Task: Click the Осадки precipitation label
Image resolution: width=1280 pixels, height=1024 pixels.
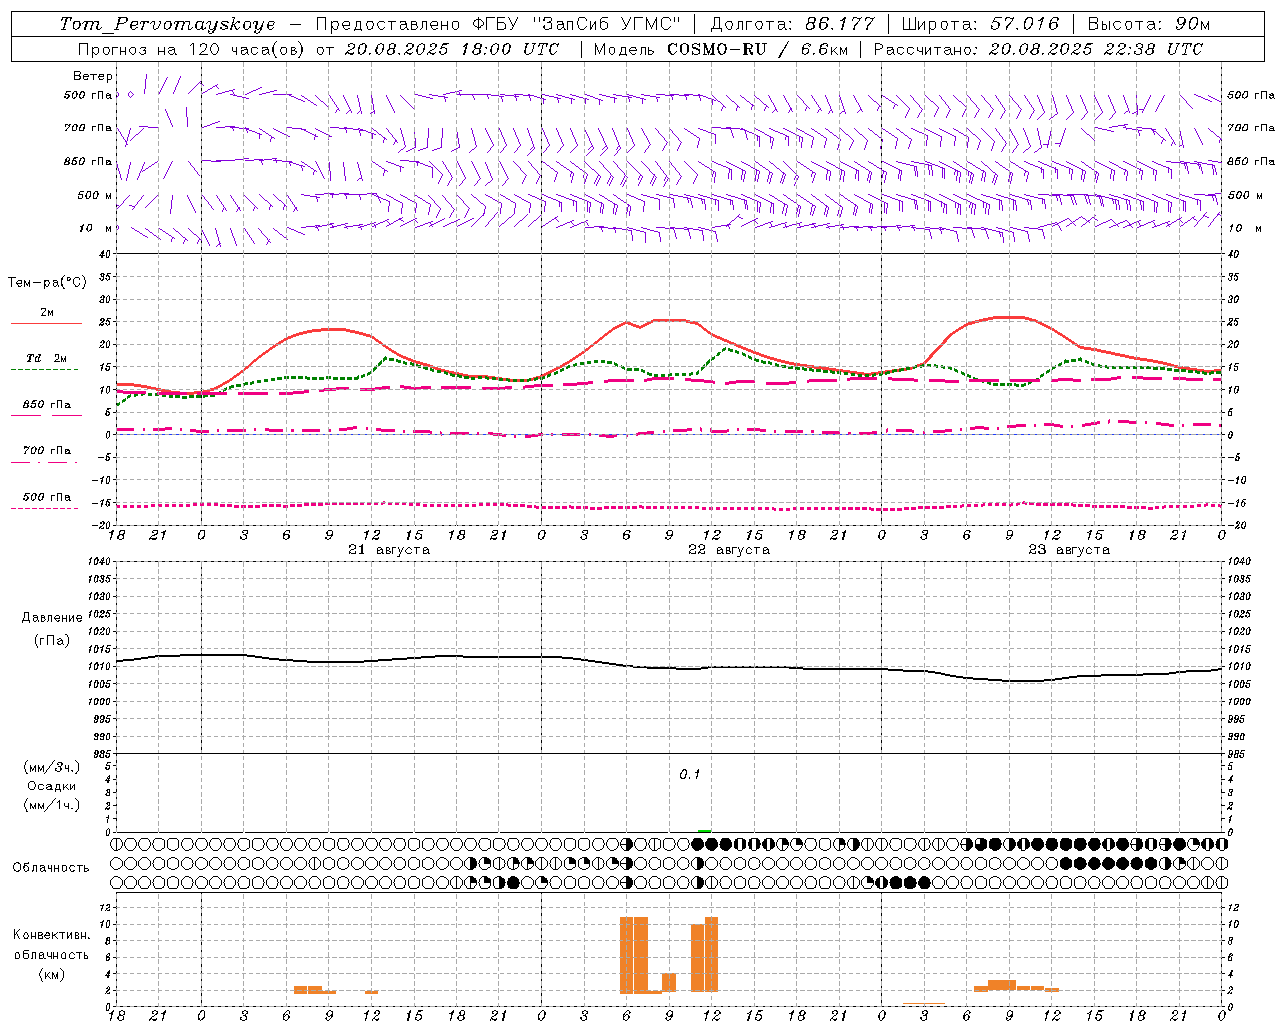Action: tap(52, 786)
